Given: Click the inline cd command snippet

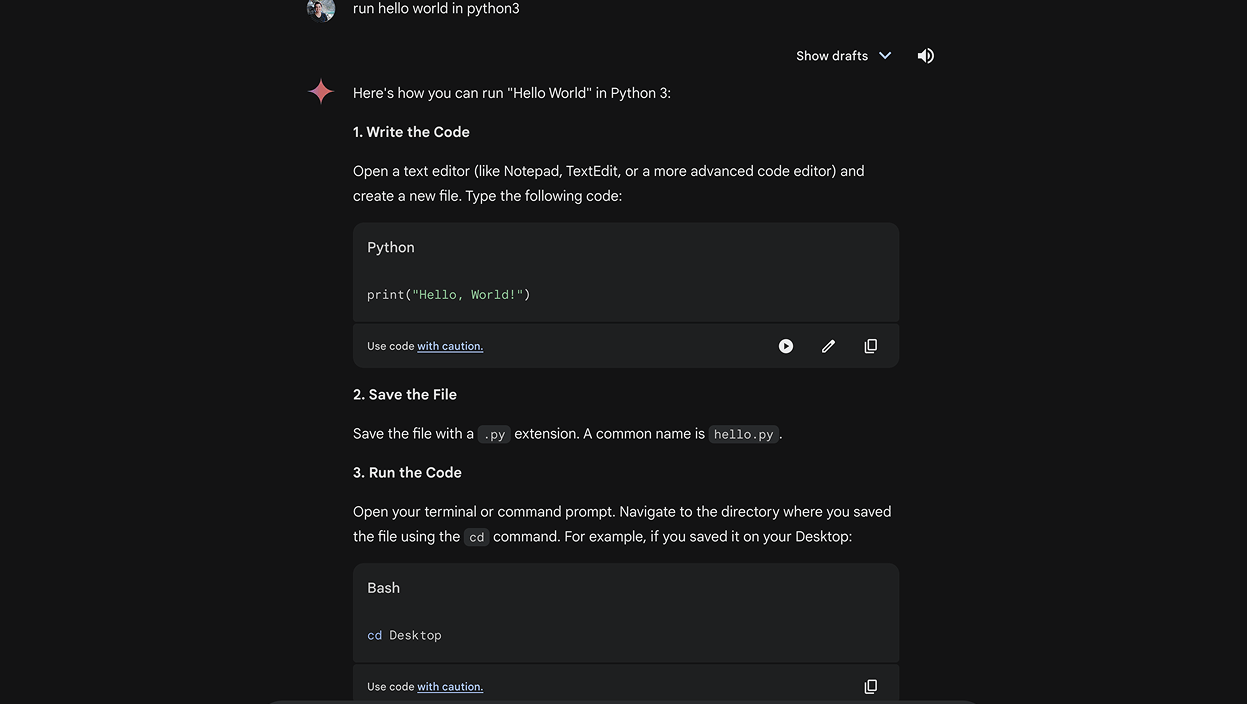Looking at the screenshot, I should [x=477, y=538].
